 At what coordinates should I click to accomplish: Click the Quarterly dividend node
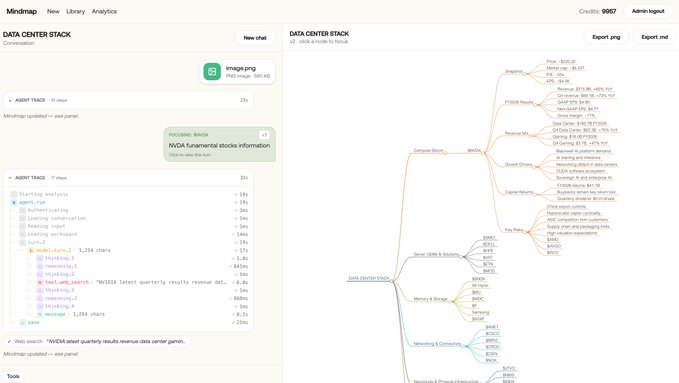tap(585, 199)
